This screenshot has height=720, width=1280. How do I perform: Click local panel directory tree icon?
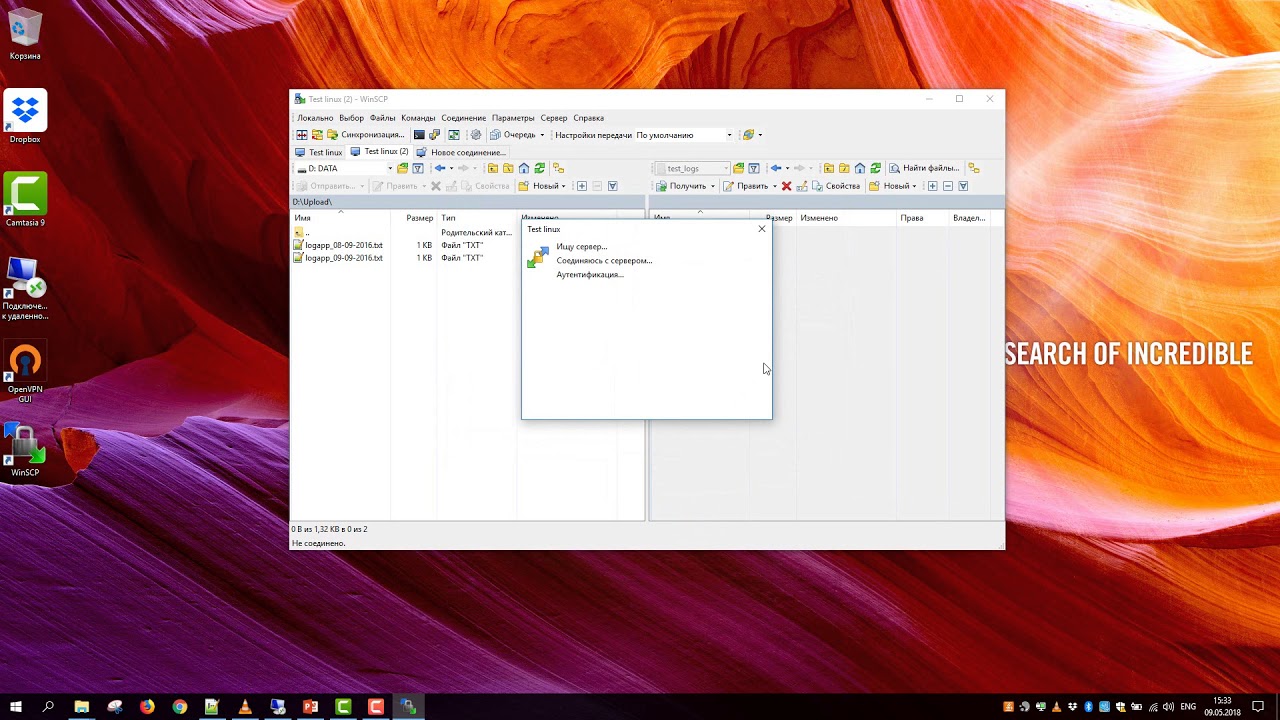[559, 168]
